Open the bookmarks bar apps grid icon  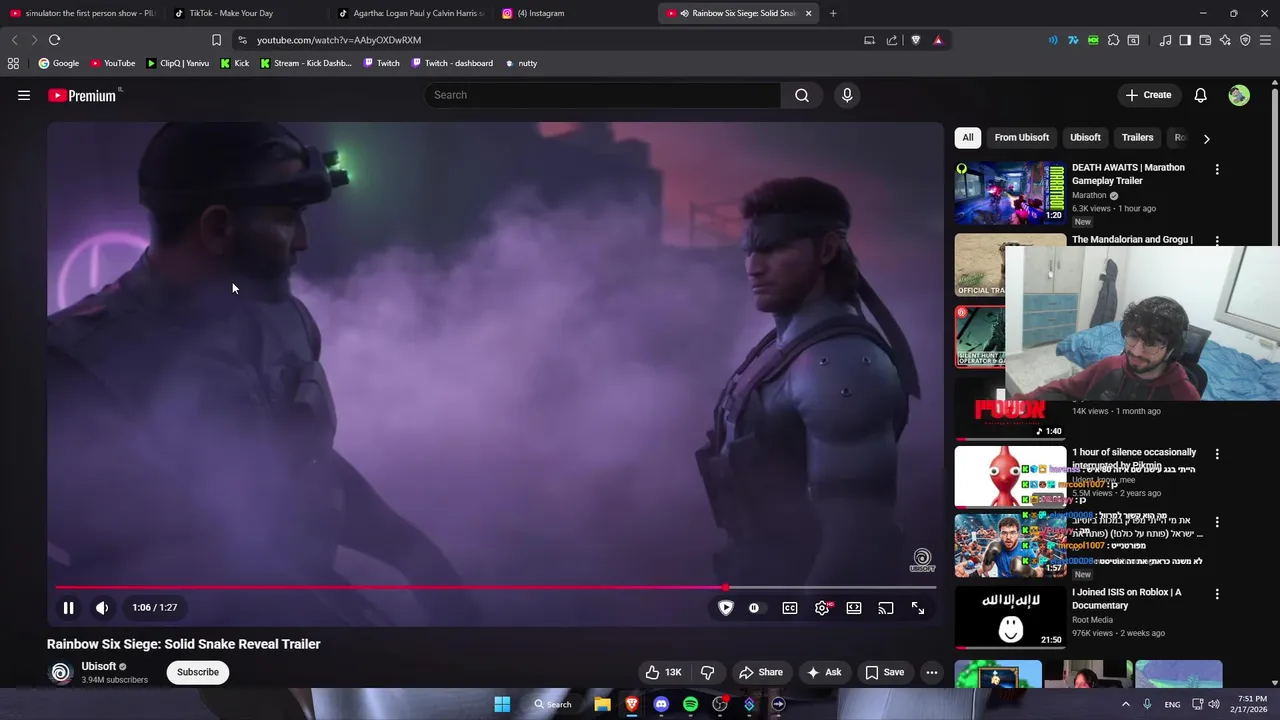click(x=13, y=63)
